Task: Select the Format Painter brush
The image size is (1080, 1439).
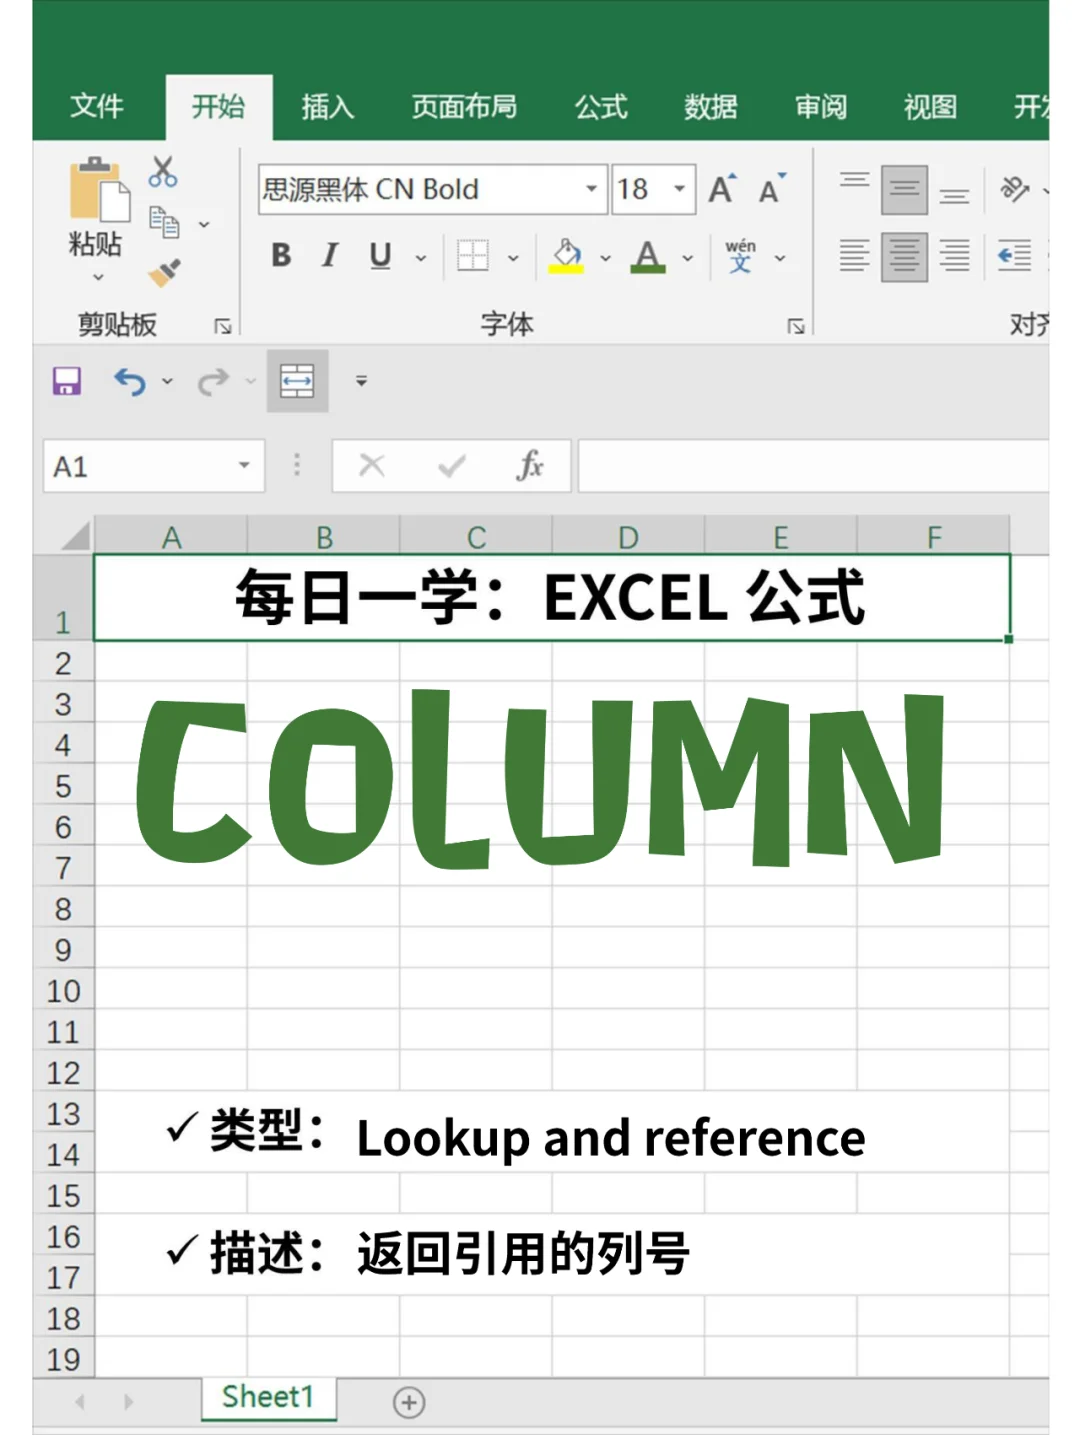Action: click(164, 271)
